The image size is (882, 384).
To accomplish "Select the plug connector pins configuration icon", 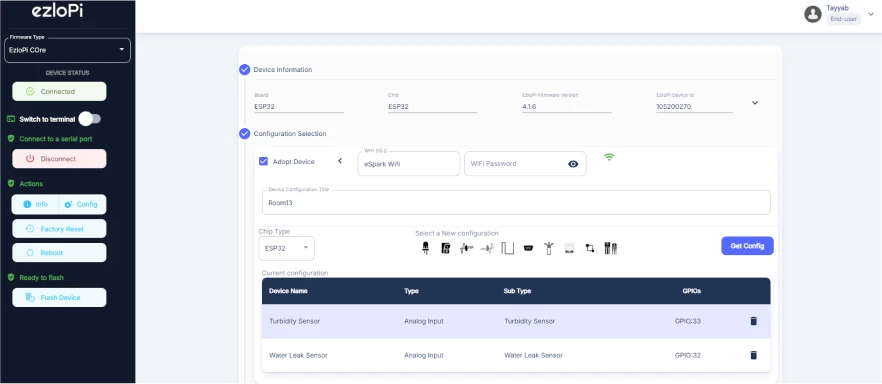I will (x=610, y=248).
